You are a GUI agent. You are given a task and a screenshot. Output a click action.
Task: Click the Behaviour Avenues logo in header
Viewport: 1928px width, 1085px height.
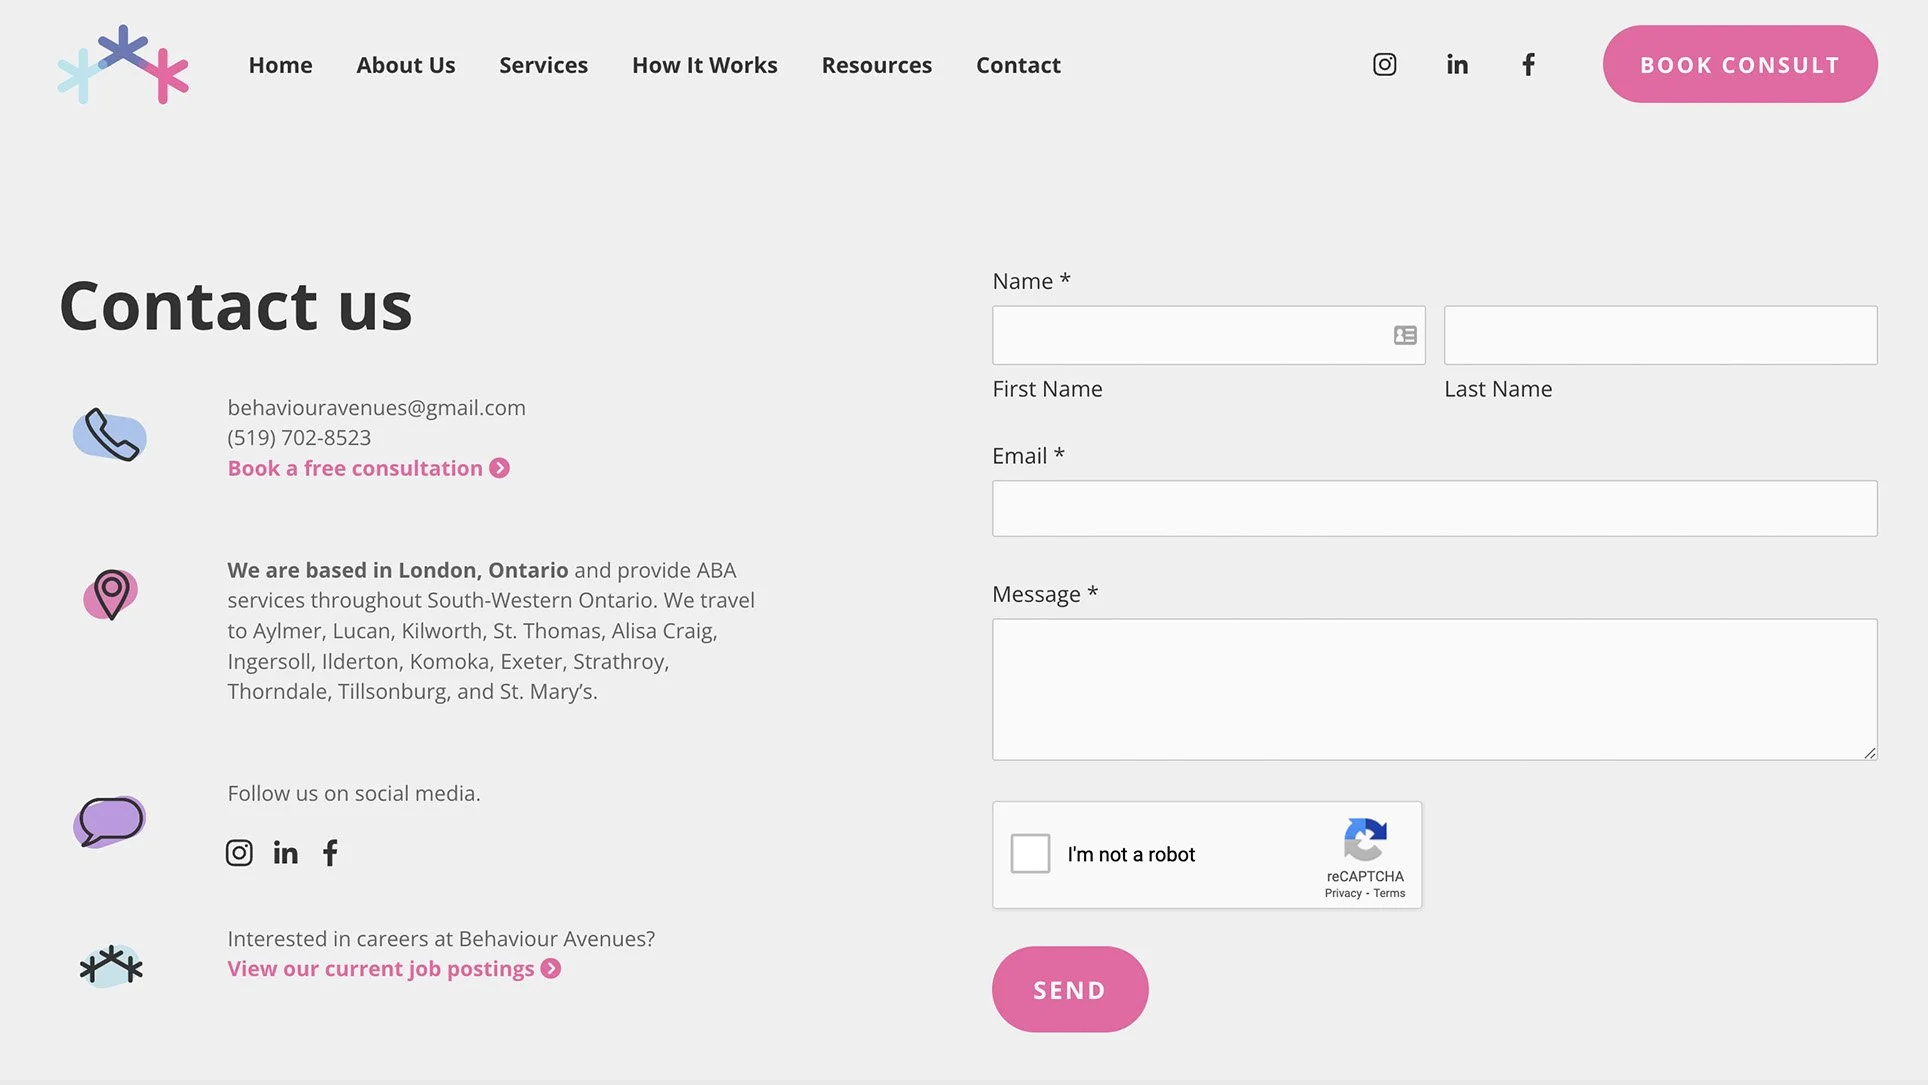point(123,65)
